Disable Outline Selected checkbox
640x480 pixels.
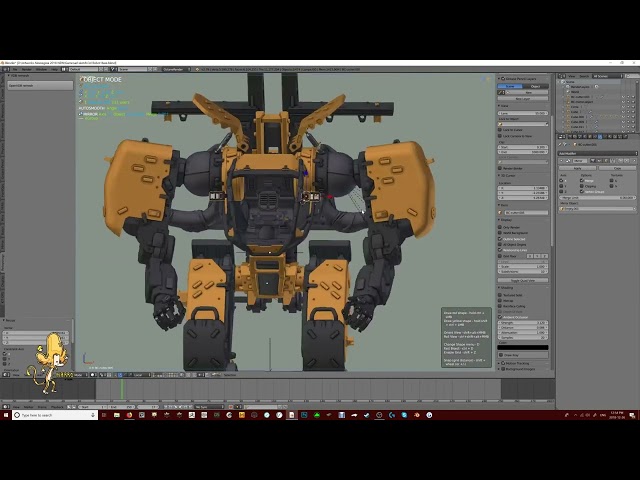[500, 239]
